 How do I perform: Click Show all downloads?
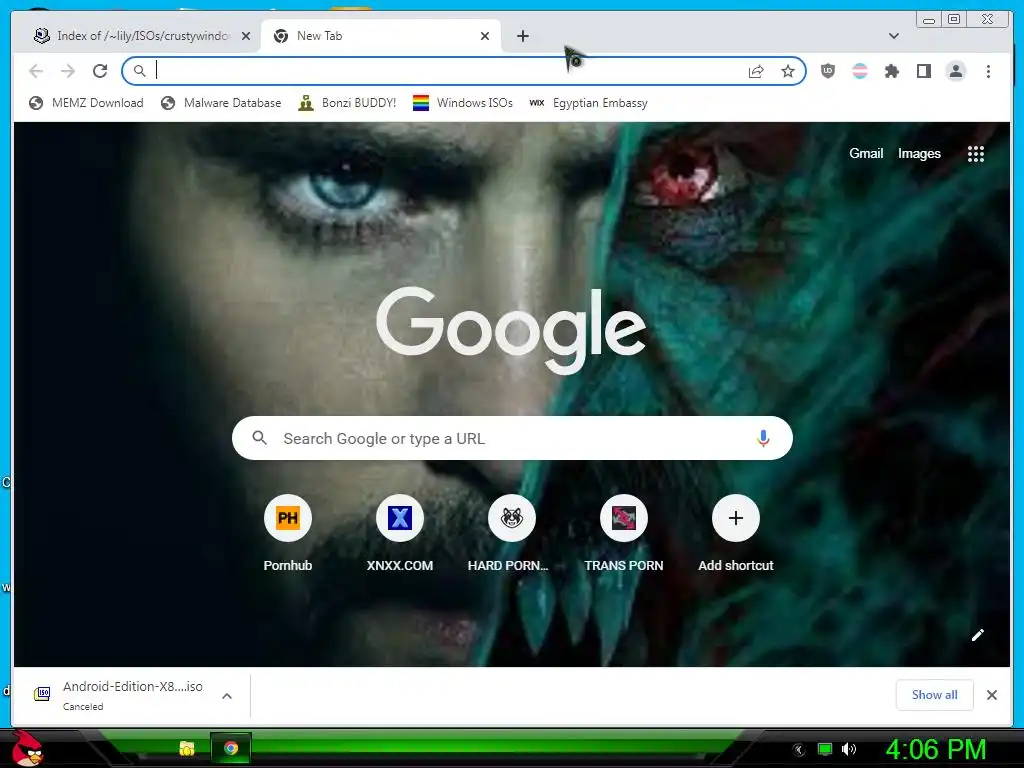click(x=934, y=695)
